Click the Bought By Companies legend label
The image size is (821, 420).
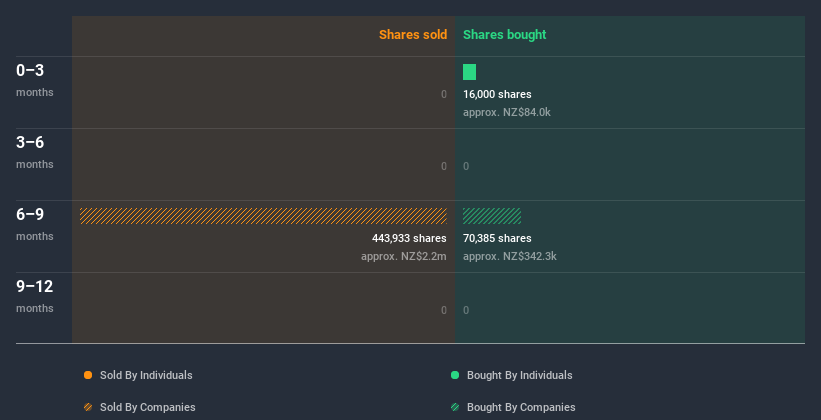(x=521, y=407)
